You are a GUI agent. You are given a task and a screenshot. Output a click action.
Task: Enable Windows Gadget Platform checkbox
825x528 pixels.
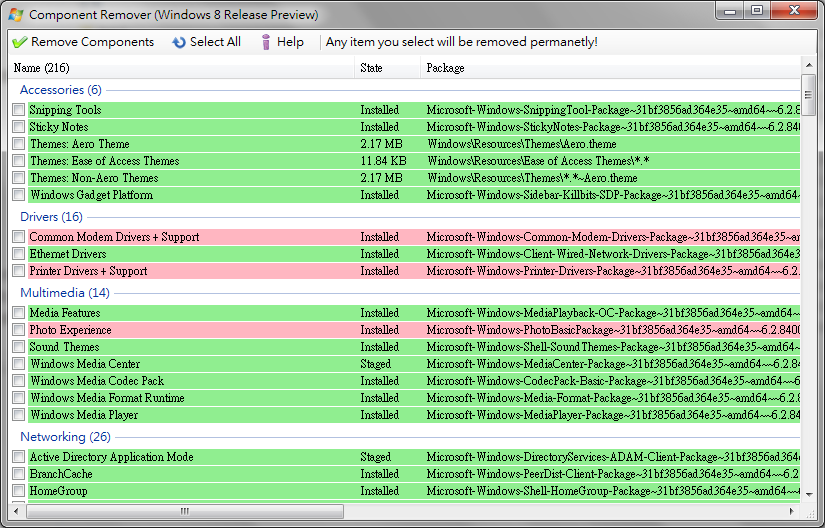pyautogui.click(x=19, y=195)
